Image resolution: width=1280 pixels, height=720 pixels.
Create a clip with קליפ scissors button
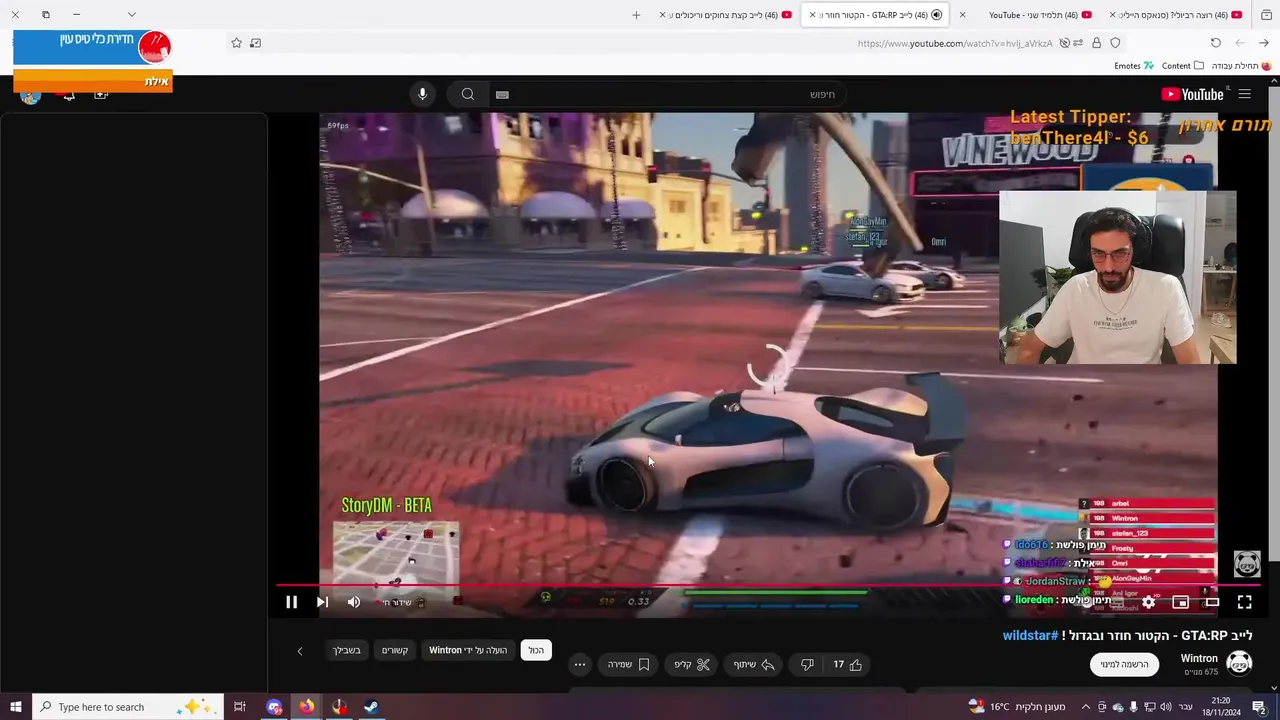(x=691, y=664)
